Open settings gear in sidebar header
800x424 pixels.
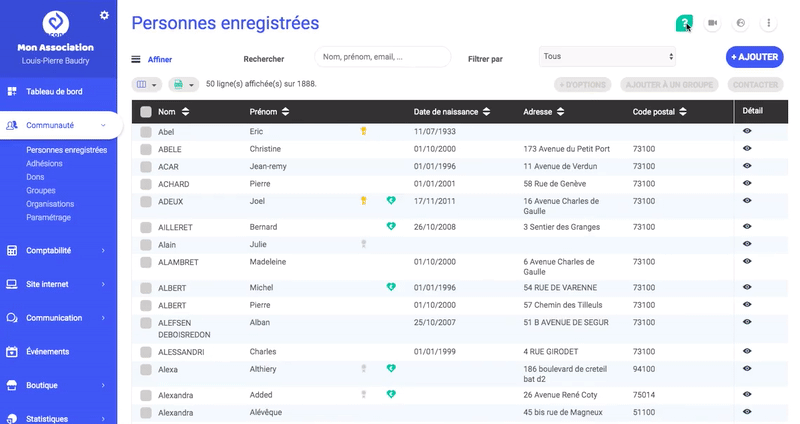pos(104,15)
